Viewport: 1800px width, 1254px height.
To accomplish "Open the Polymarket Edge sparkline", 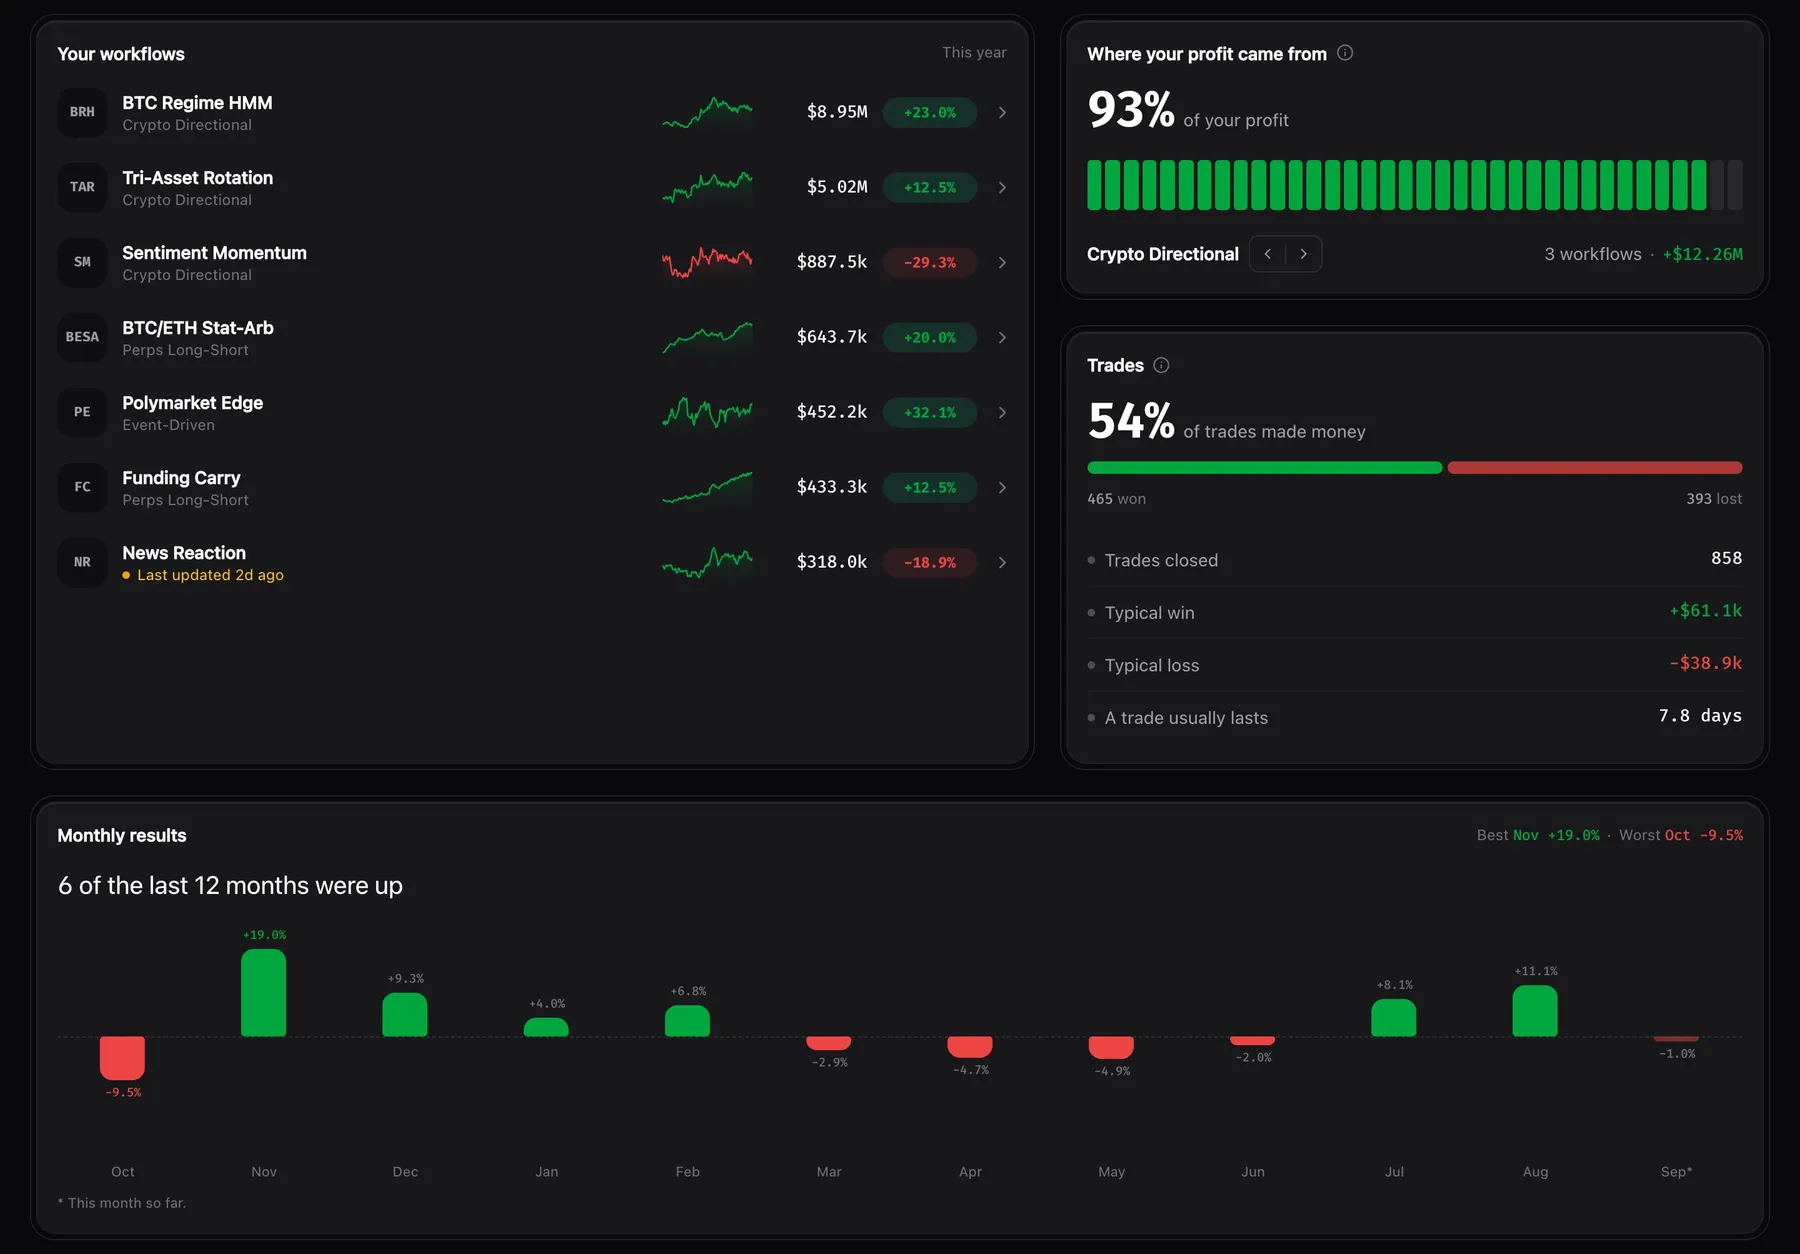I will click(707, 412).
